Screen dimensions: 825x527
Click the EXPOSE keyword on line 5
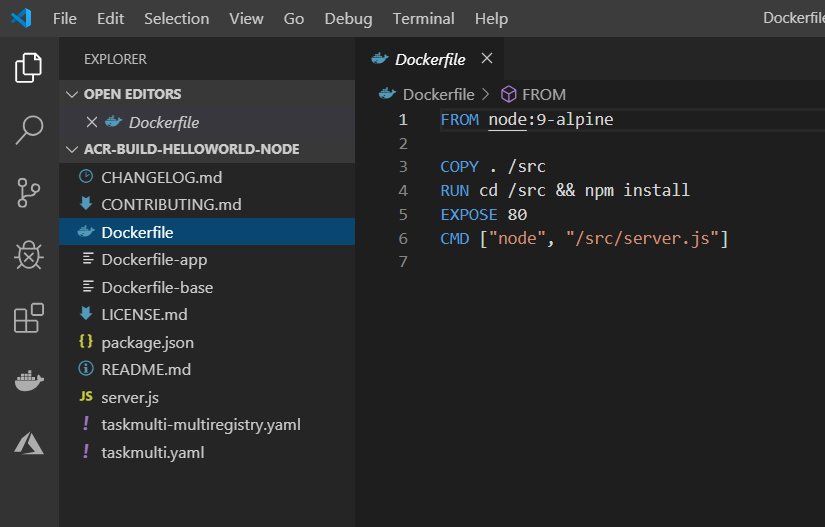pyautogui.click(x=469, y=215)
